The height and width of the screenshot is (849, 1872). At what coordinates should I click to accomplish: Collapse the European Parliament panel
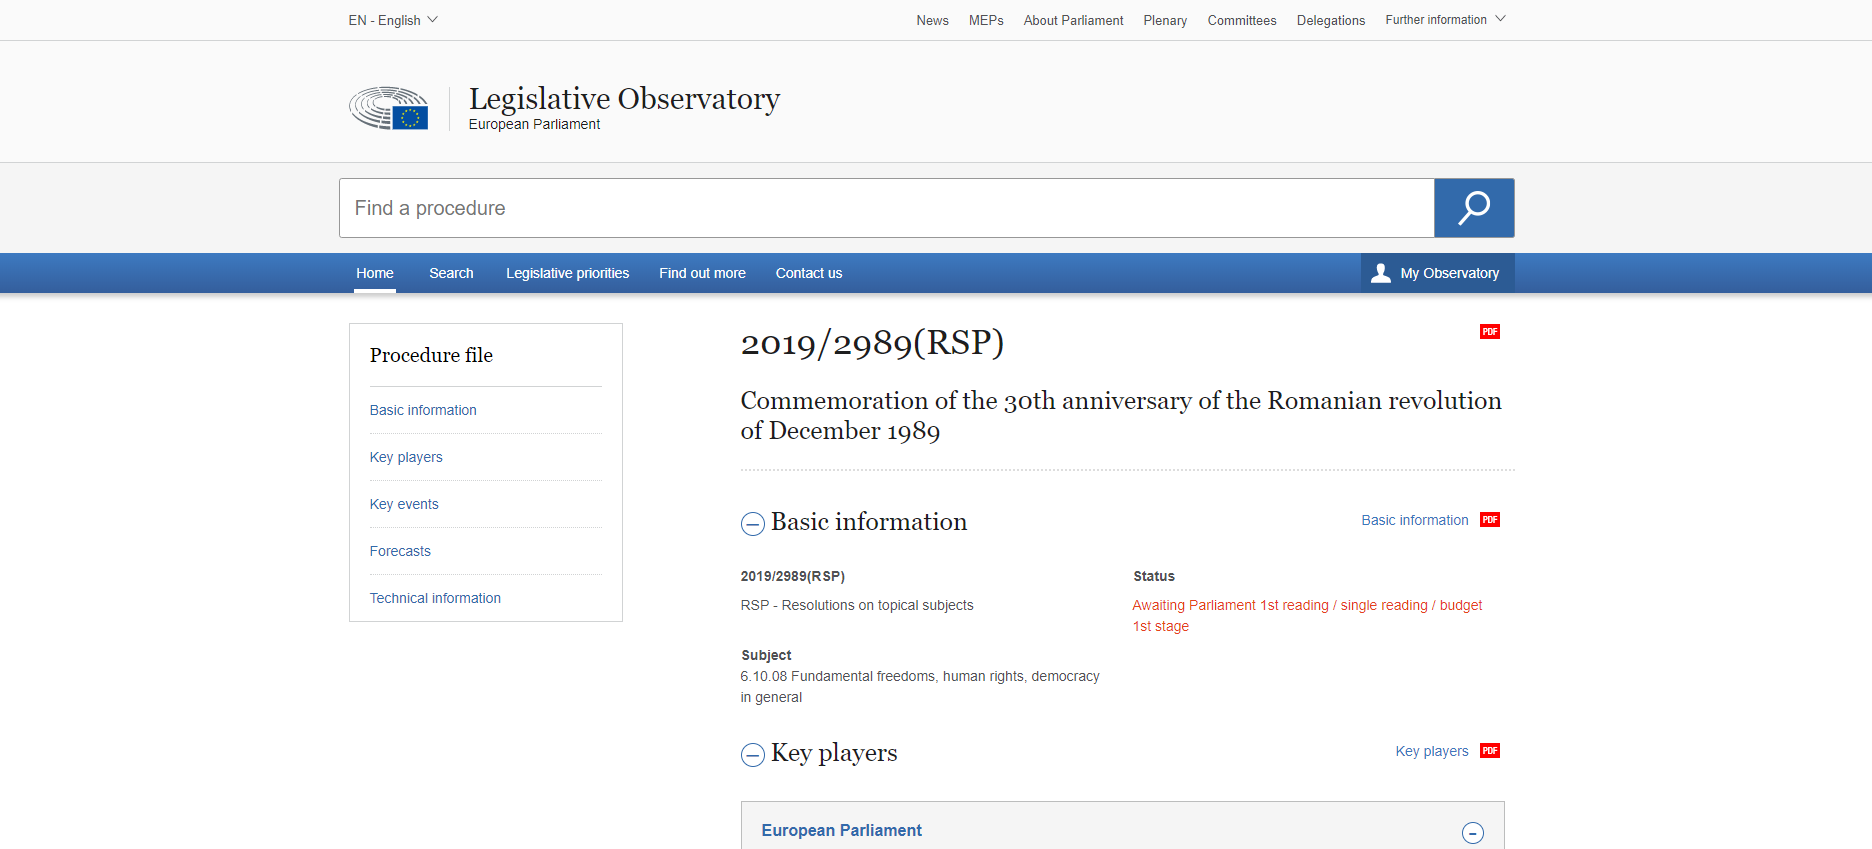tap(1473, 832)
